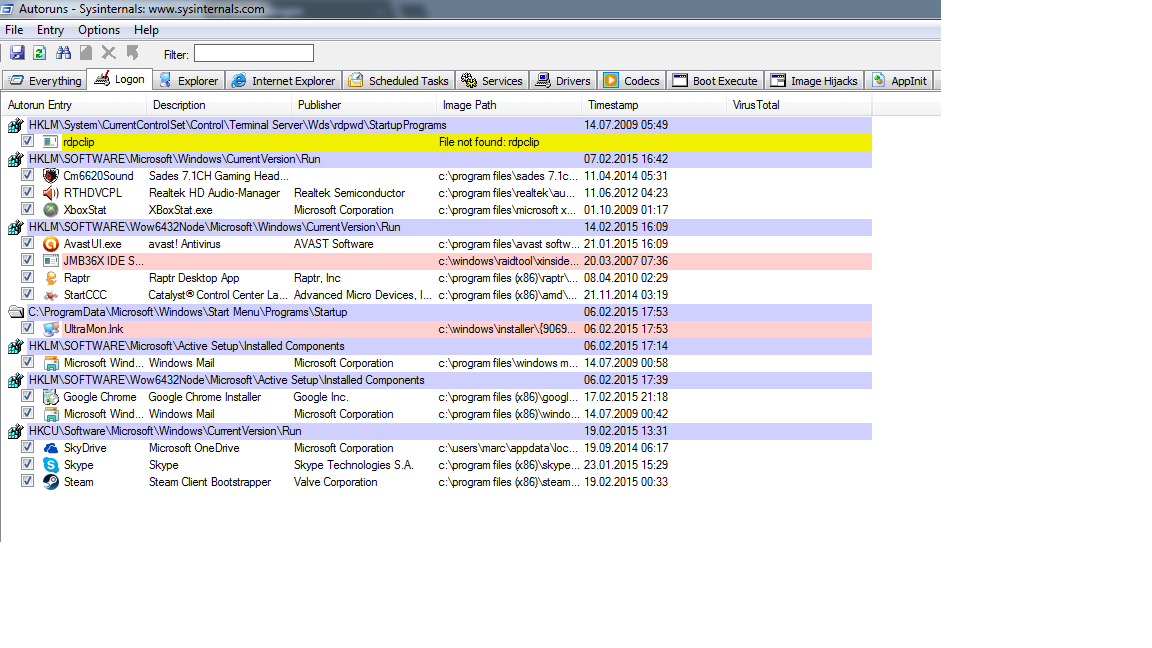This screenshot has height=648, width=1152.
Task: Click the Delete X toolbar icon
Action: pyautogui.click(x=109, y=53)
